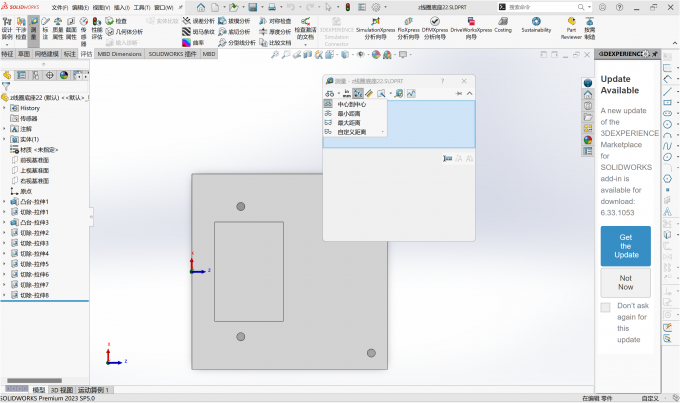Open 分型线分析 parting line analysis

click(x=237, y=43)
